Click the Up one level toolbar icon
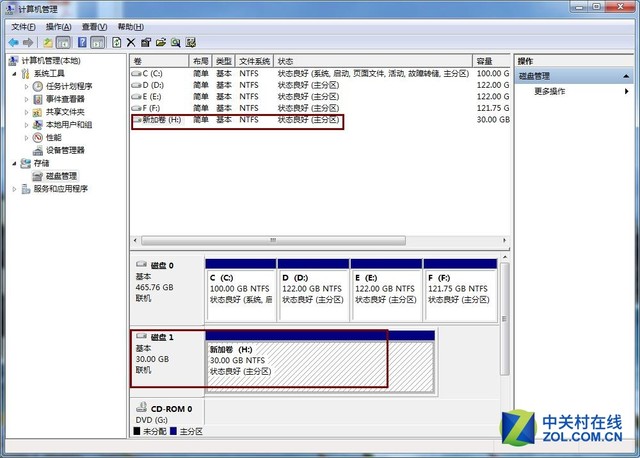The height and width of the screenshot is (458, 640). coord(47,43)
